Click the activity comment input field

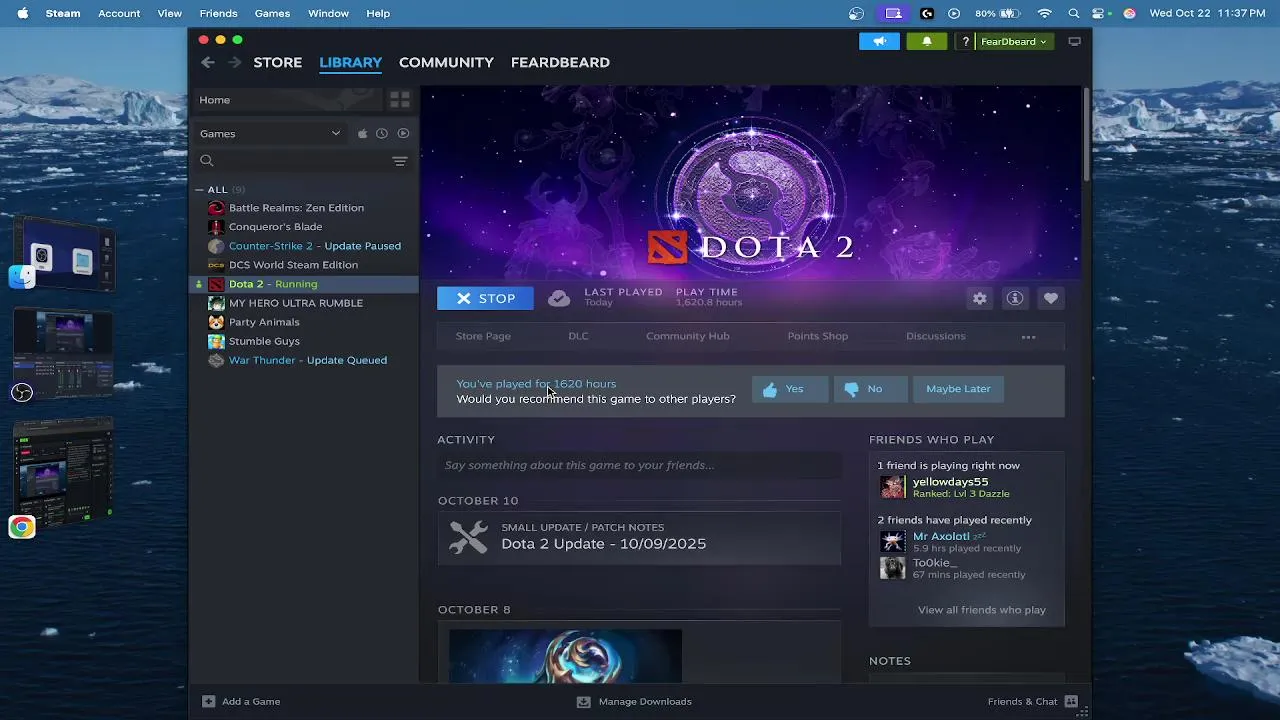[639, 465]
